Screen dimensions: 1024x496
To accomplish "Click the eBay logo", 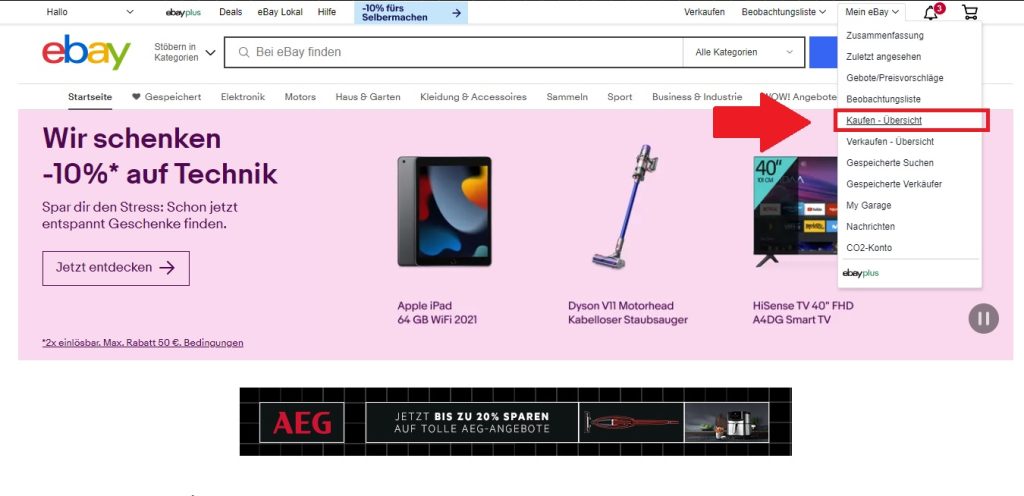I will pos(86,52).
